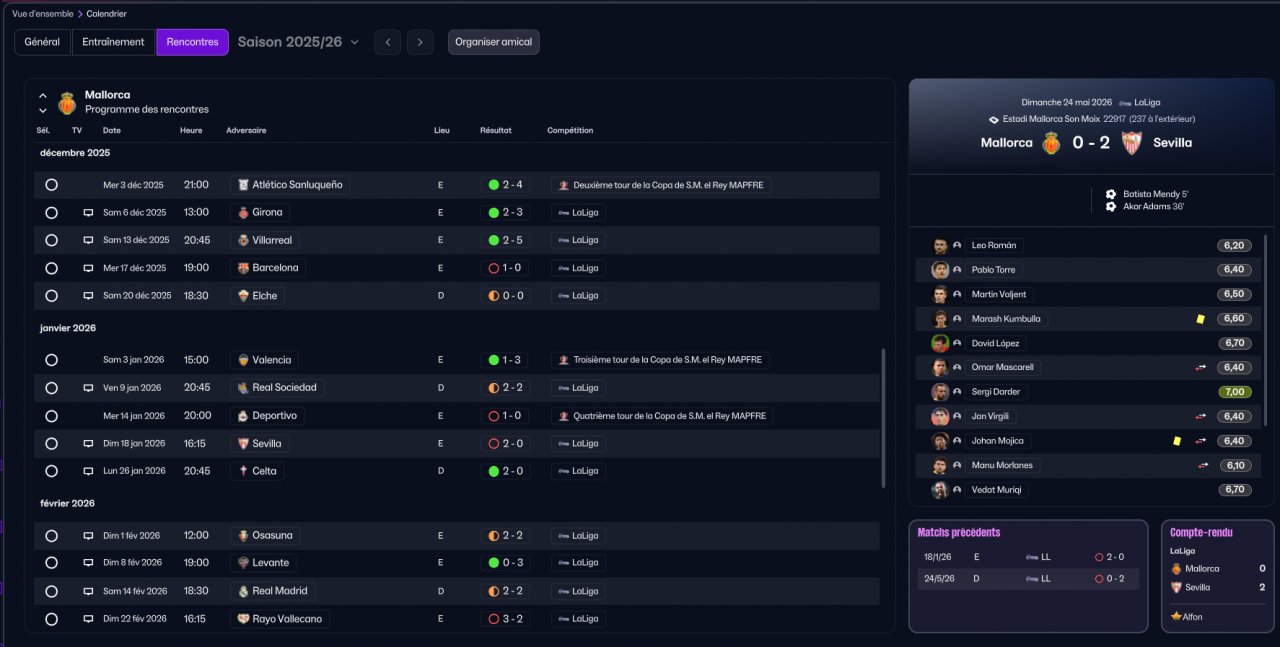The height and width of the screenshot is (647, 1280).
Task: Click the Barcelona club badge icon
Action: pos(243,268)
